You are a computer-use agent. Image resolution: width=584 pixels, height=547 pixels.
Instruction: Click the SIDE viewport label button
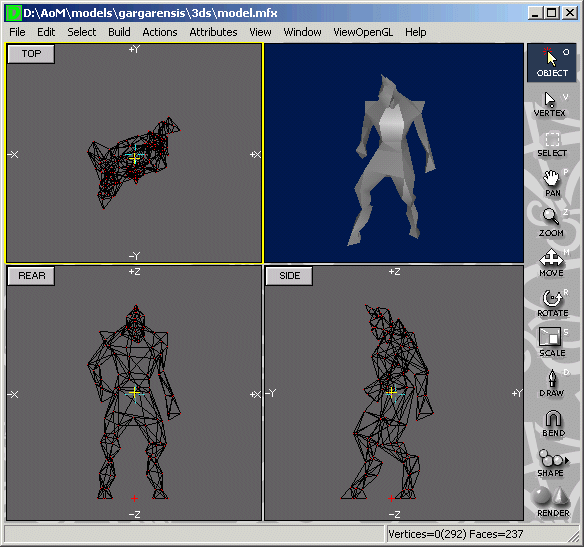(x=289, y=276)
